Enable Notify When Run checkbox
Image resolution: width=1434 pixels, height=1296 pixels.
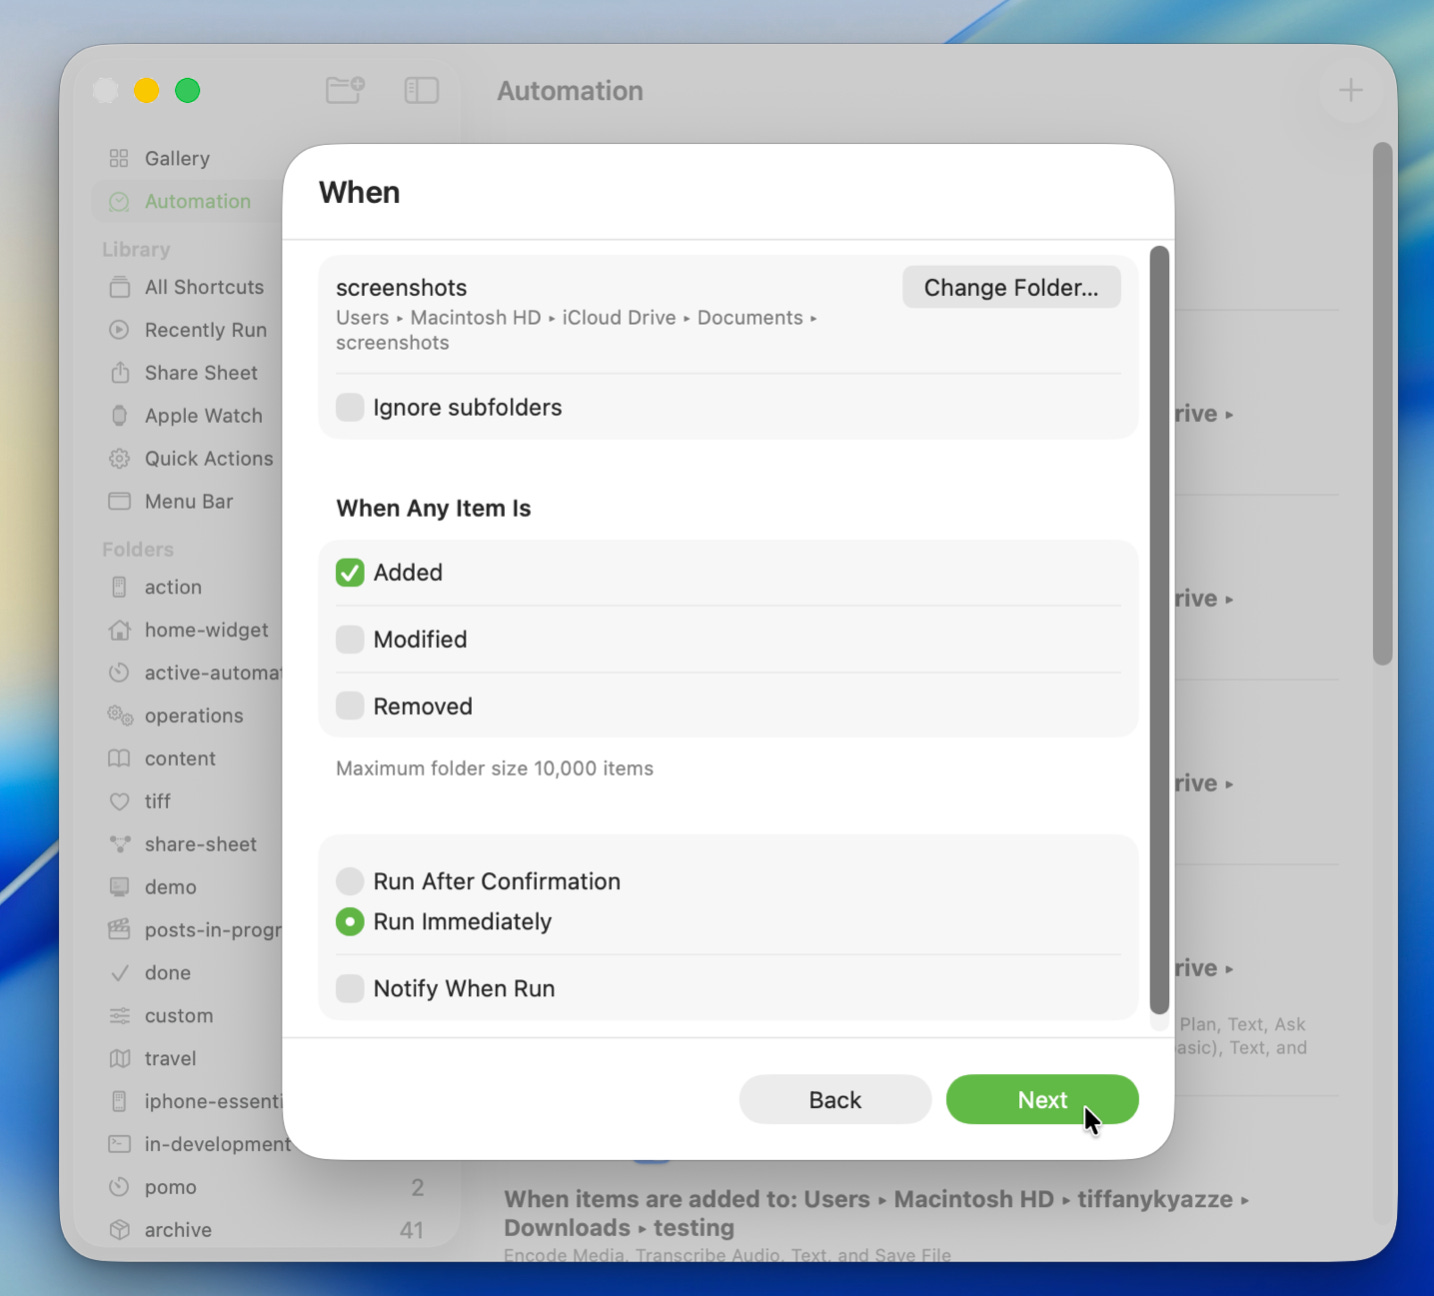point(350,988)
